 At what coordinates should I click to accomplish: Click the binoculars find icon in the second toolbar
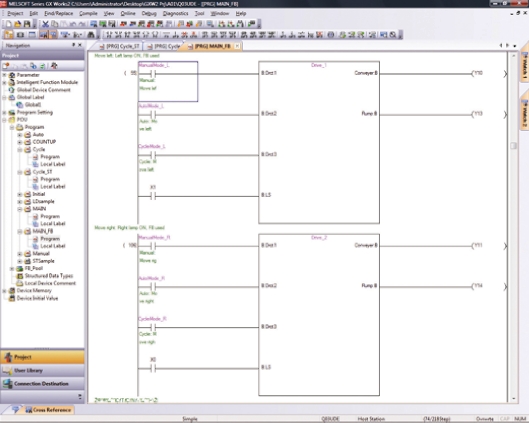[91, 35]
